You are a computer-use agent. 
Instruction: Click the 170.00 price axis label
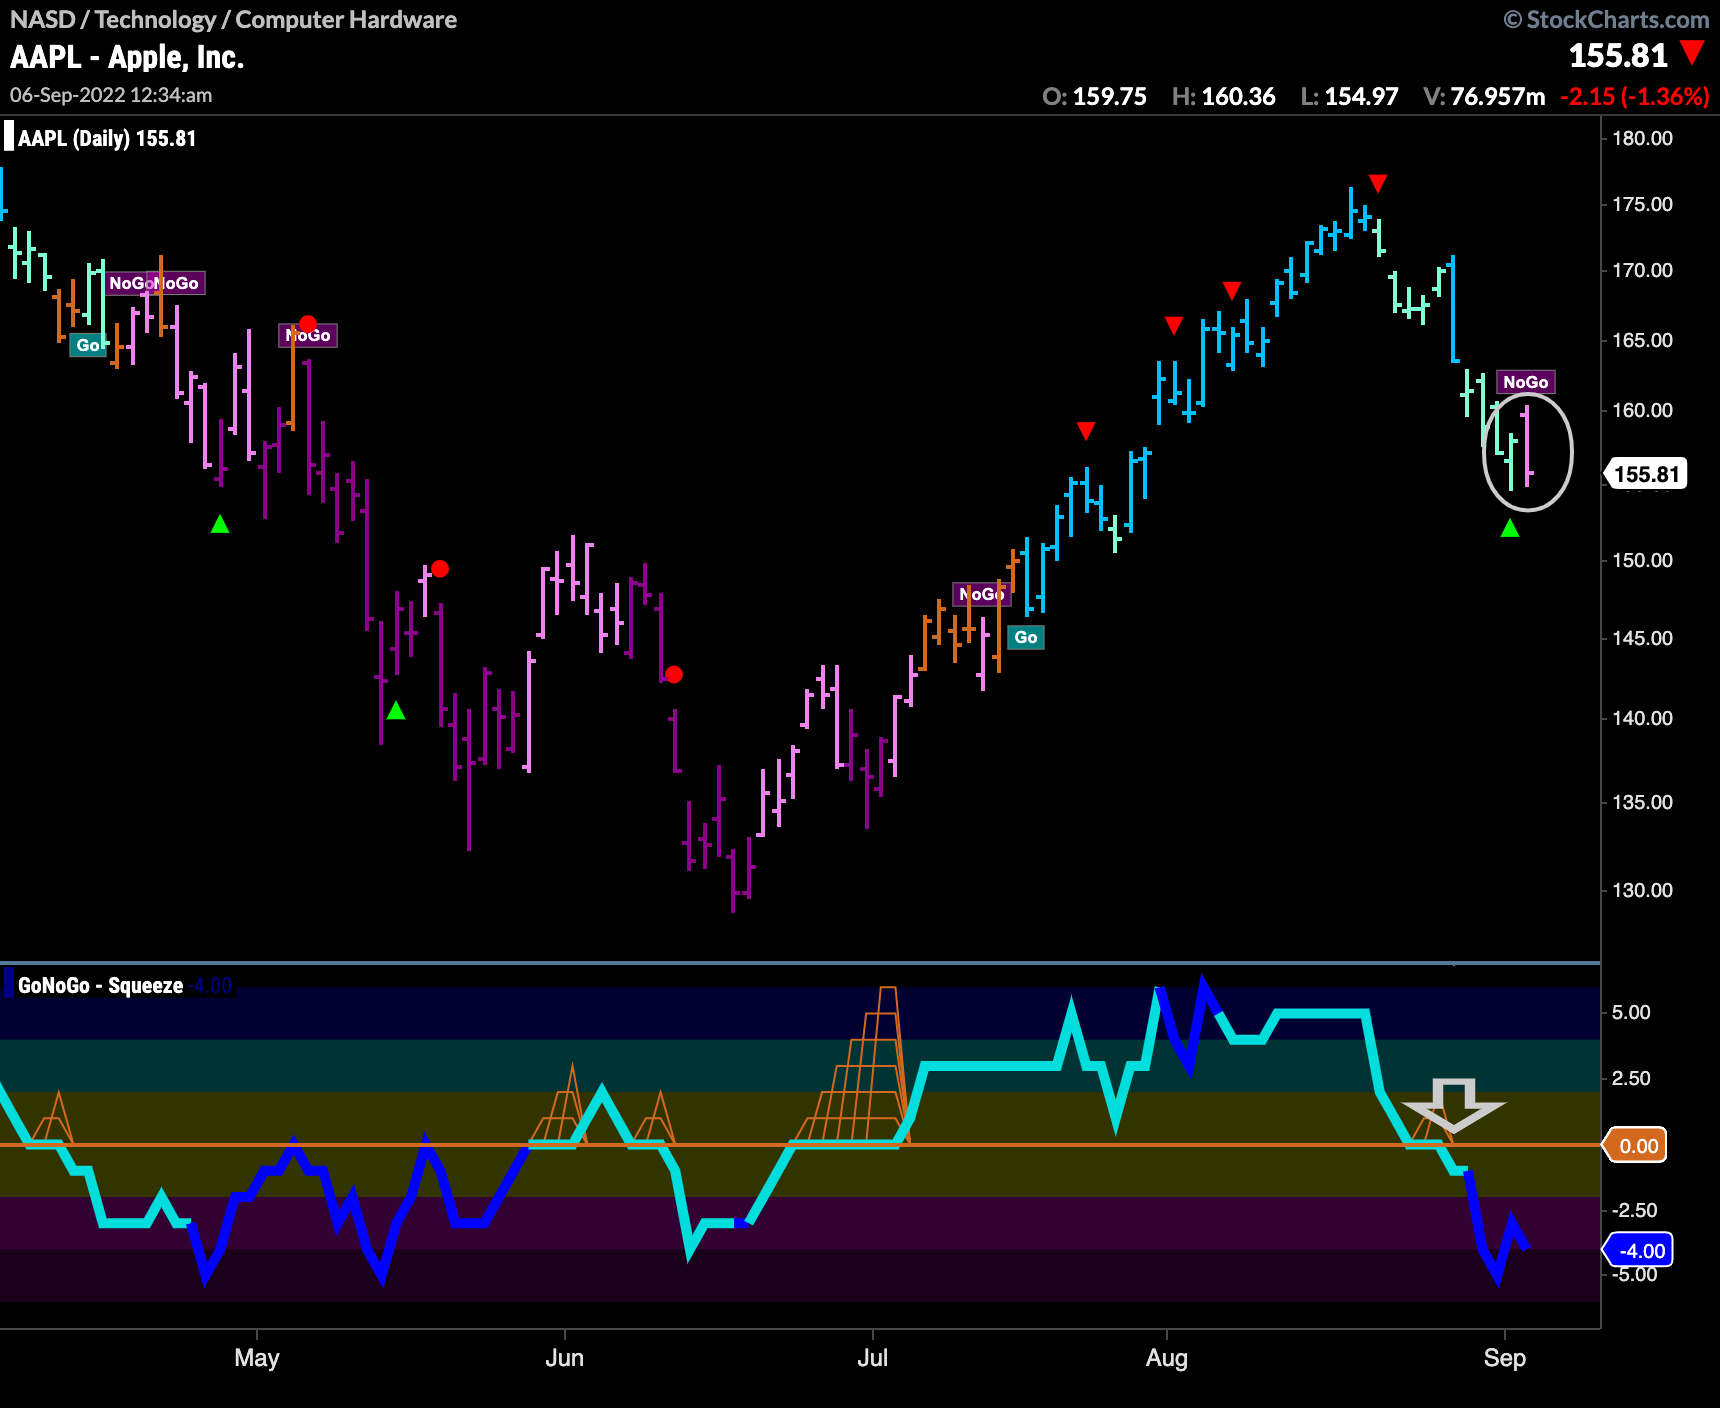[1642, 270]
